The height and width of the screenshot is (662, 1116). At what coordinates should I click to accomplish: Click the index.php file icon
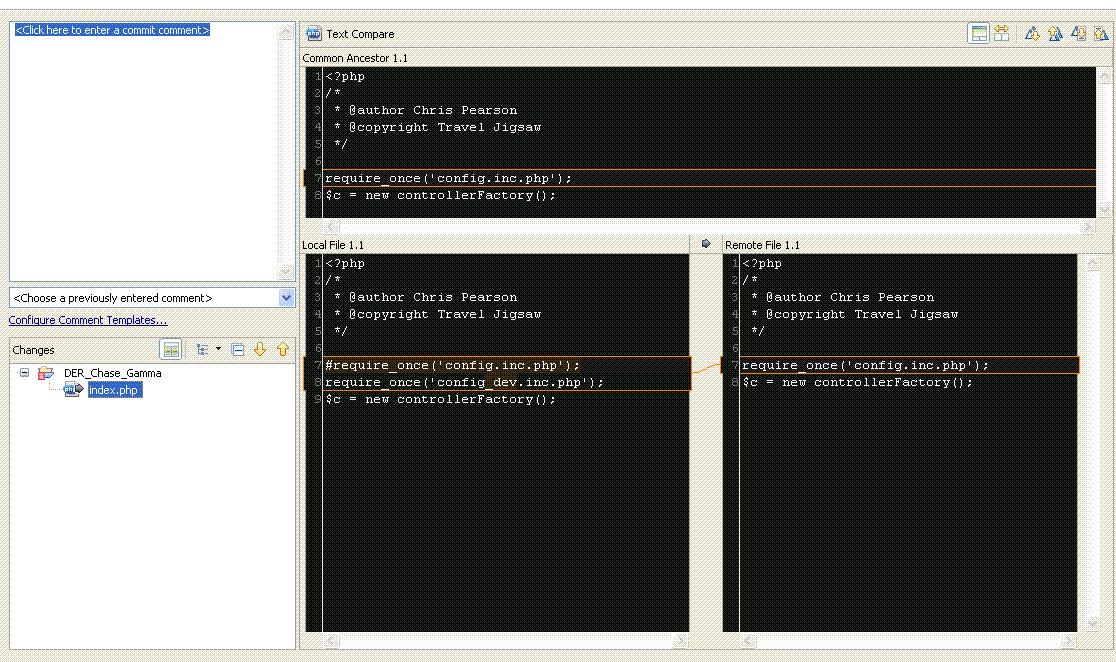tap(72, 389)
